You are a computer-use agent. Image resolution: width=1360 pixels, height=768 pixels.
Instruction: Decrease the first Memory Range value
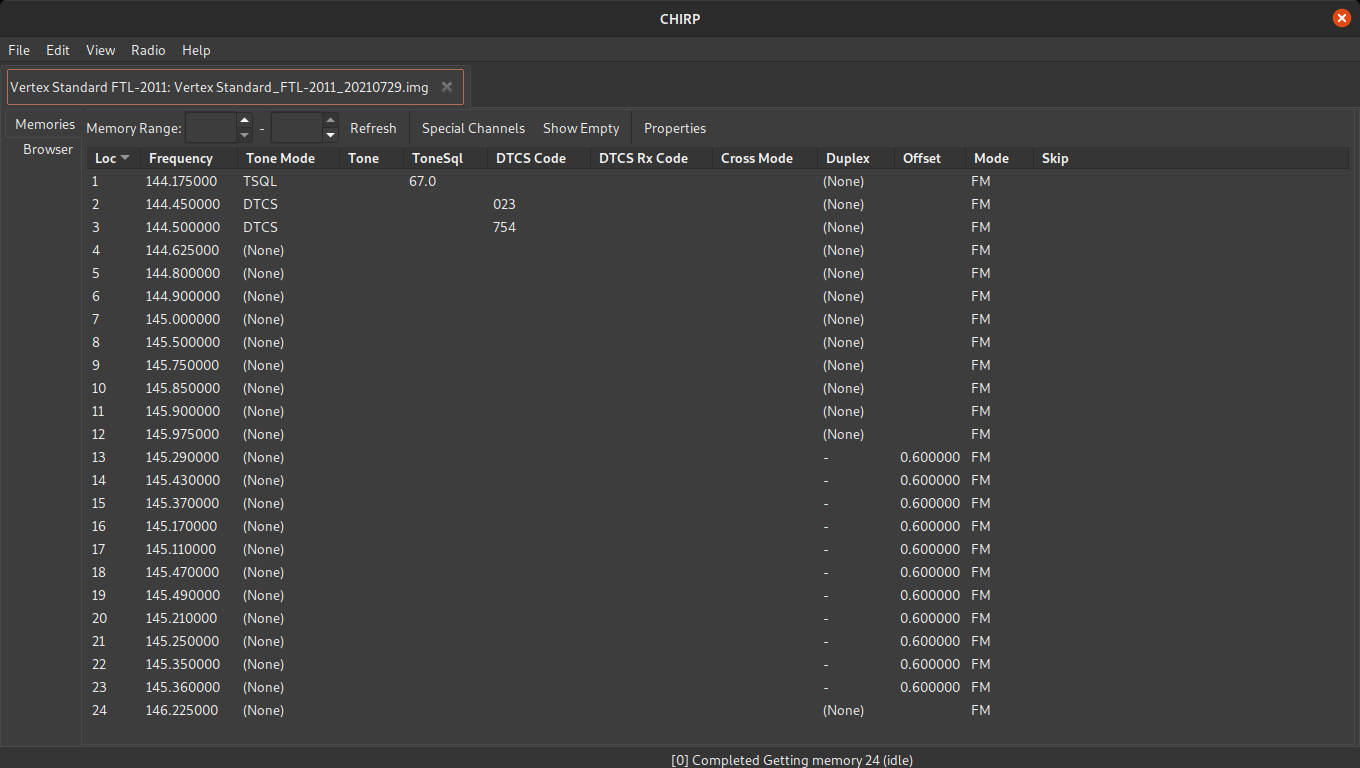[x=245, y=135]
